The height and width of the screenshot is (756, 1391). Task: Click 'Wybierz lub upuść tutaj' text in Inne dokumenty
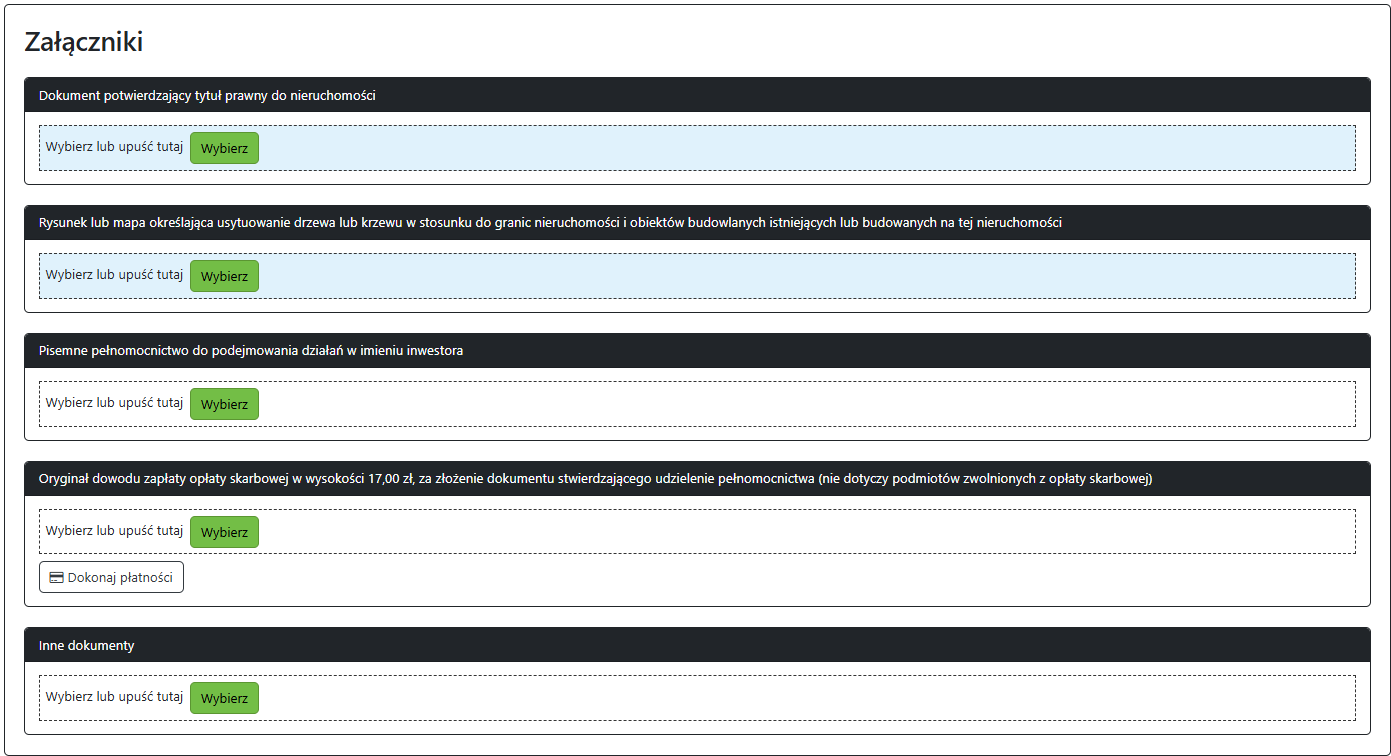(114, 697)
